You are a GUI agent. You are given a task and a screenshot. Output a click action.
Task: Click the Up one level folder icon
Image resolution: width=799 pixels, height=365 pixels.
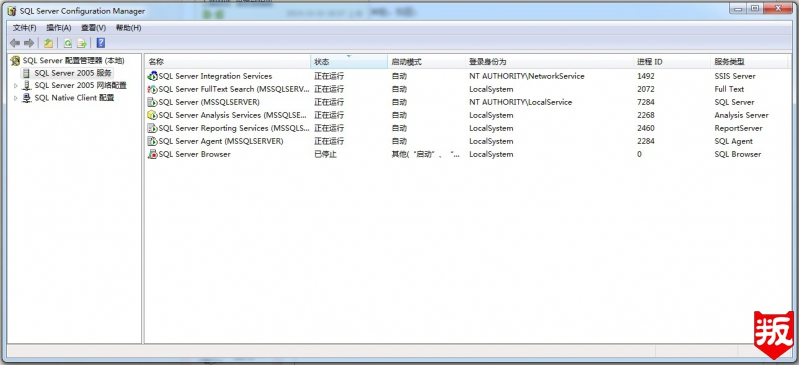click(x=48, y=43)
